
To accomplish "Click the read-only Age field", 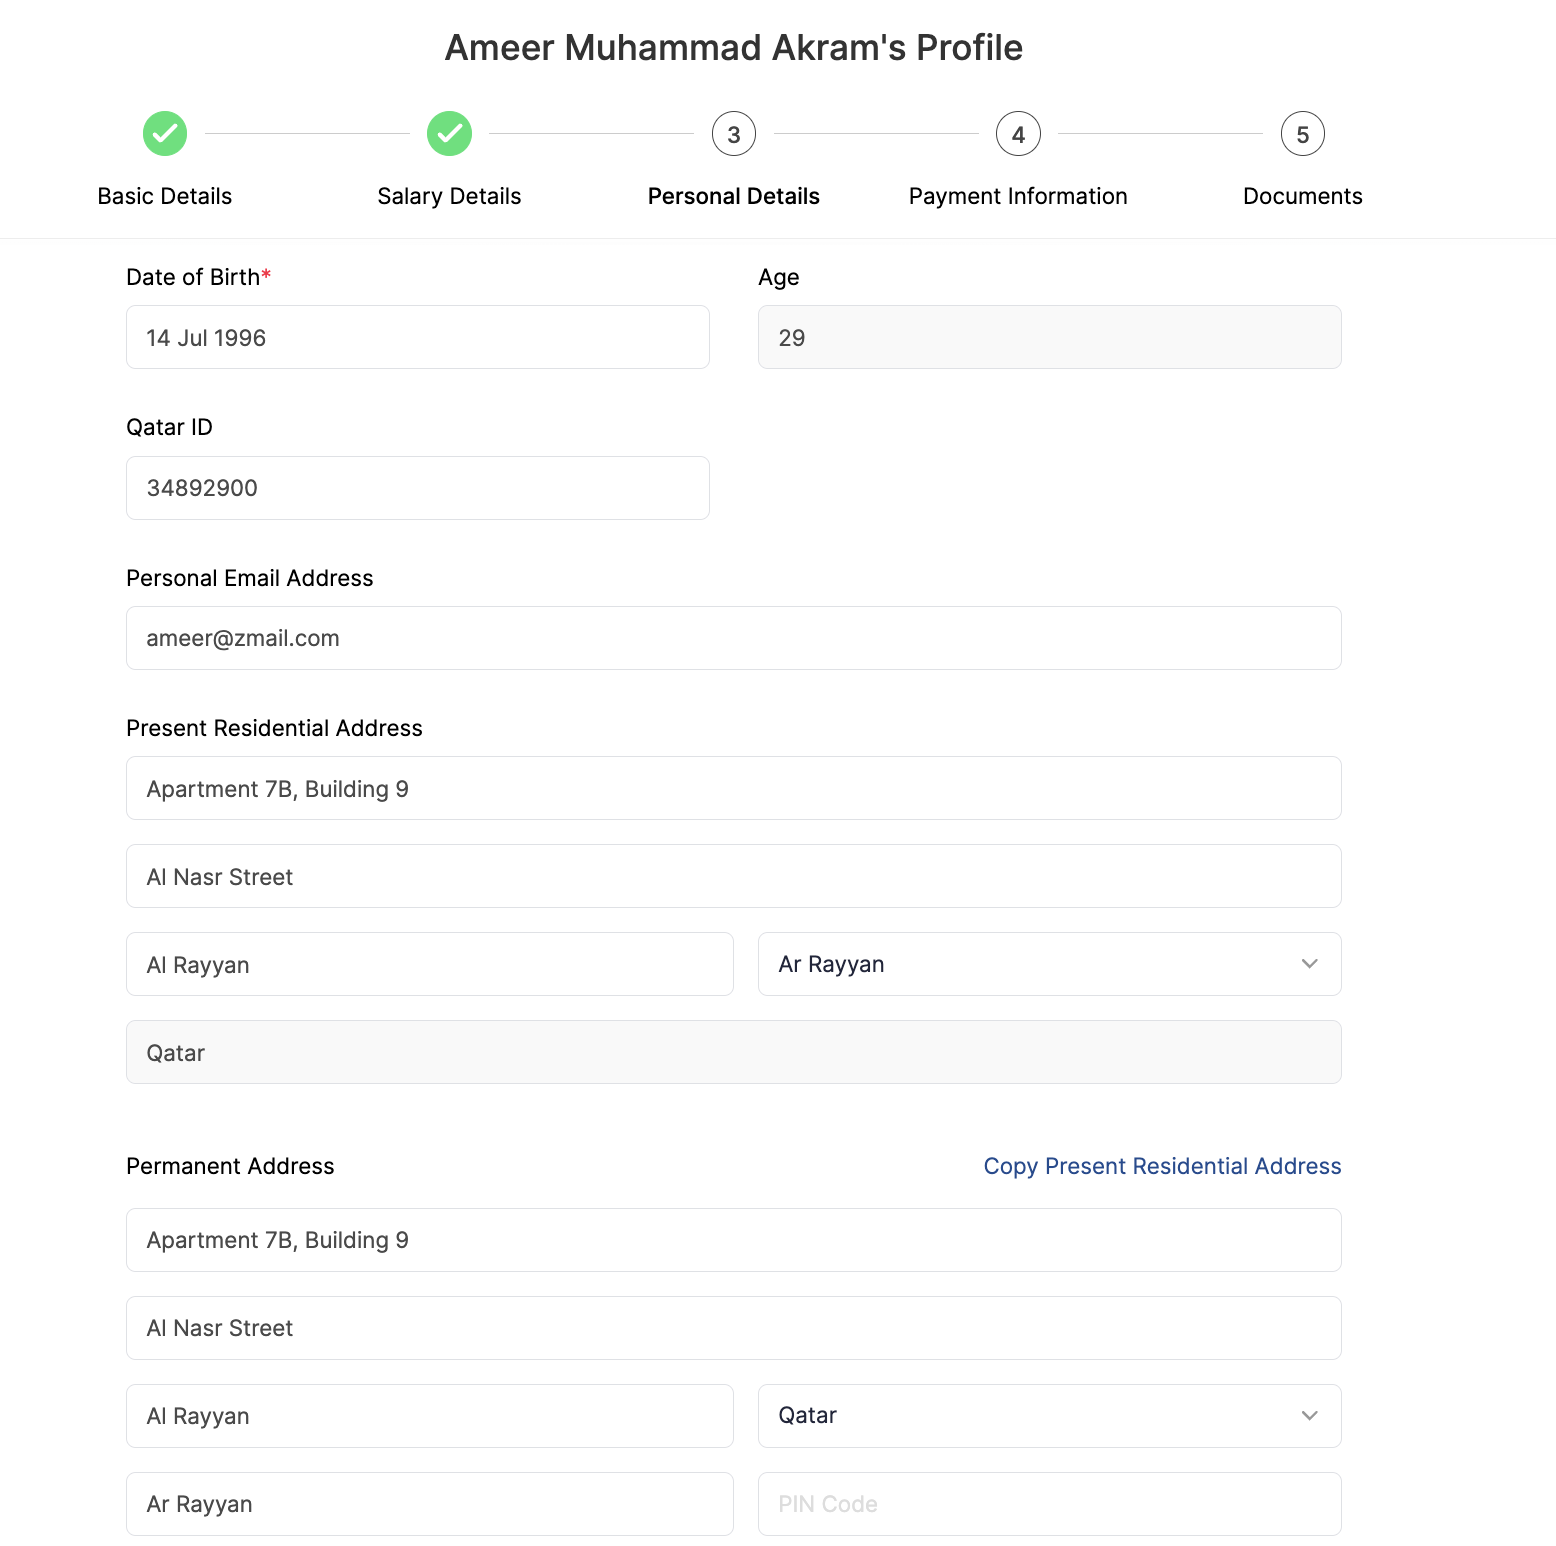I will [1049, 338].
